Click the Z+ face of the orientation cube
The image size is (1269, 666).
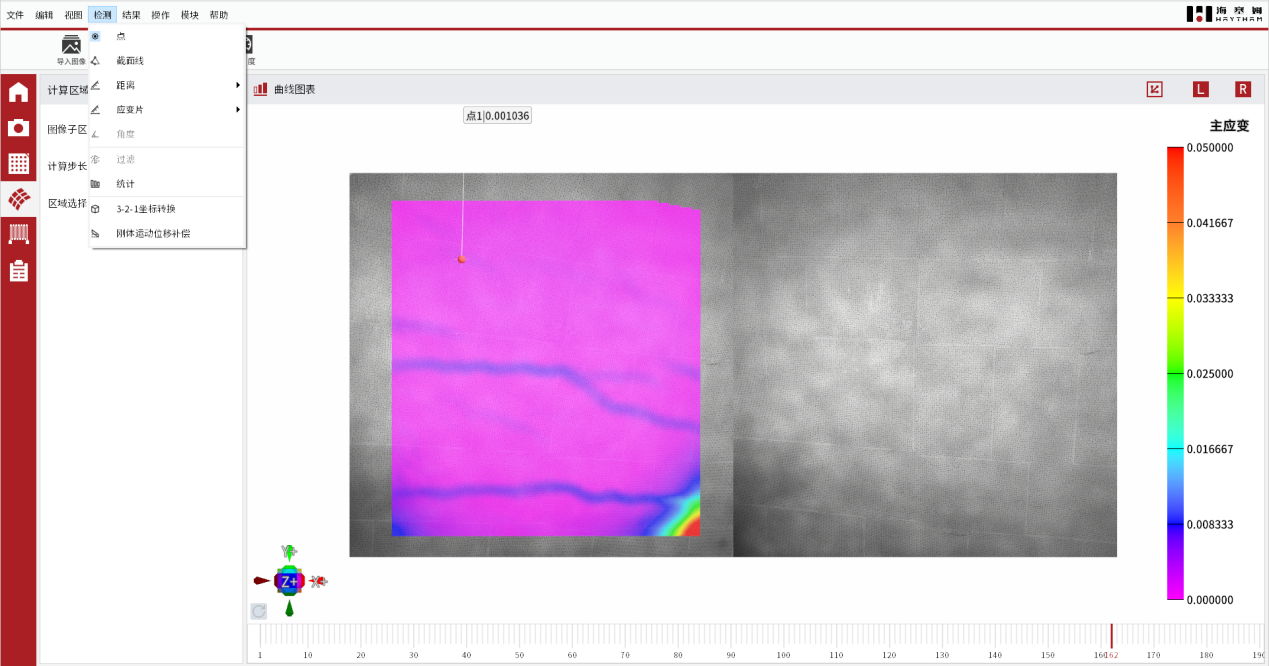(288, 581)
